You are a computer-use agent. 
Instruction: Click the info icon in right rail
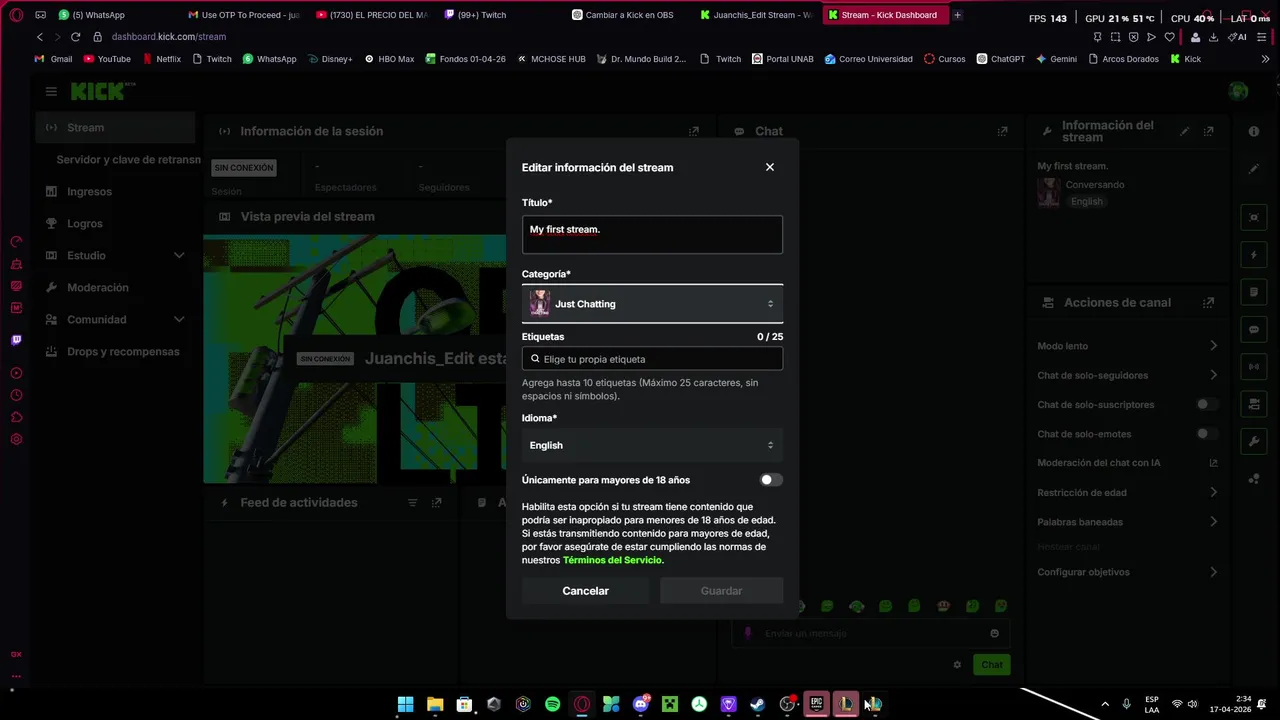[x=1254, y=131]
